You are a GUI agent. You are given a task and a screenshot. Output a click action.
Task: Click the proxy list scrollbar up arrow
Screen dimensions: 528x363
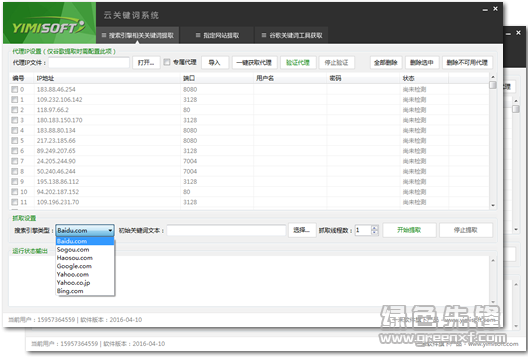click(493, 77)
